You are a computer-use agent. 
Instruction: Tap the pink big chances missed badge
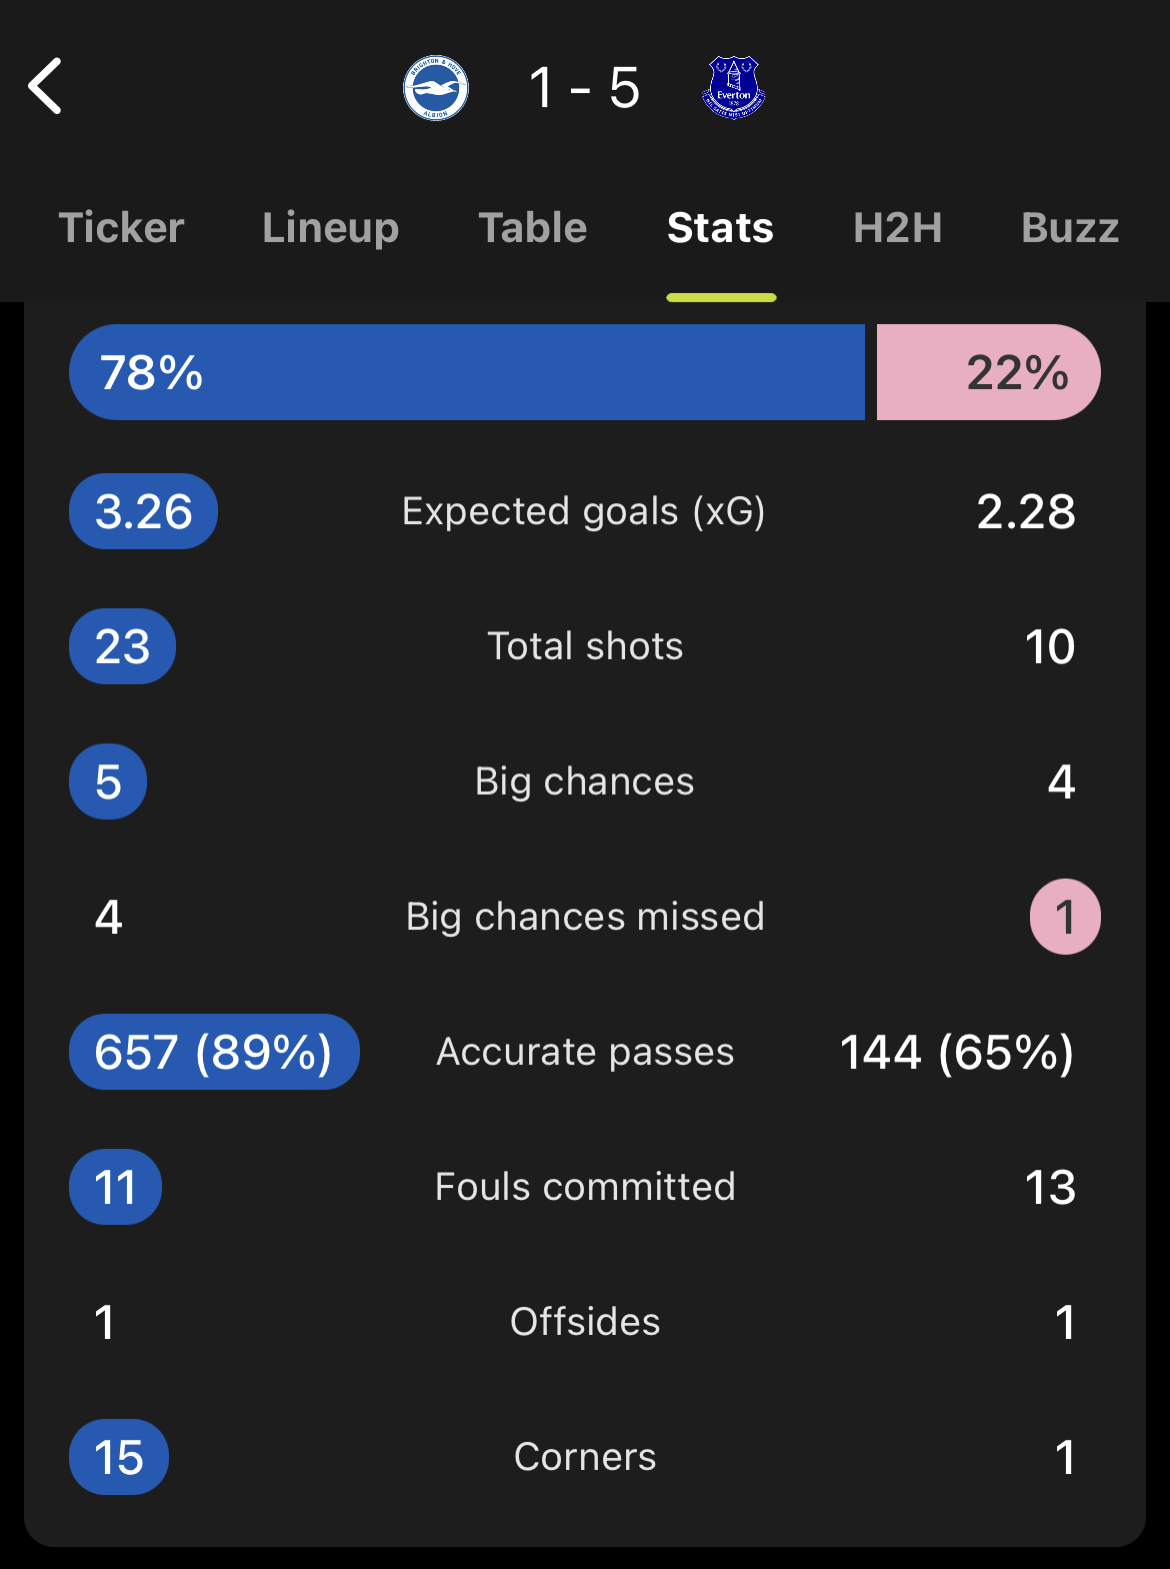1065,917
